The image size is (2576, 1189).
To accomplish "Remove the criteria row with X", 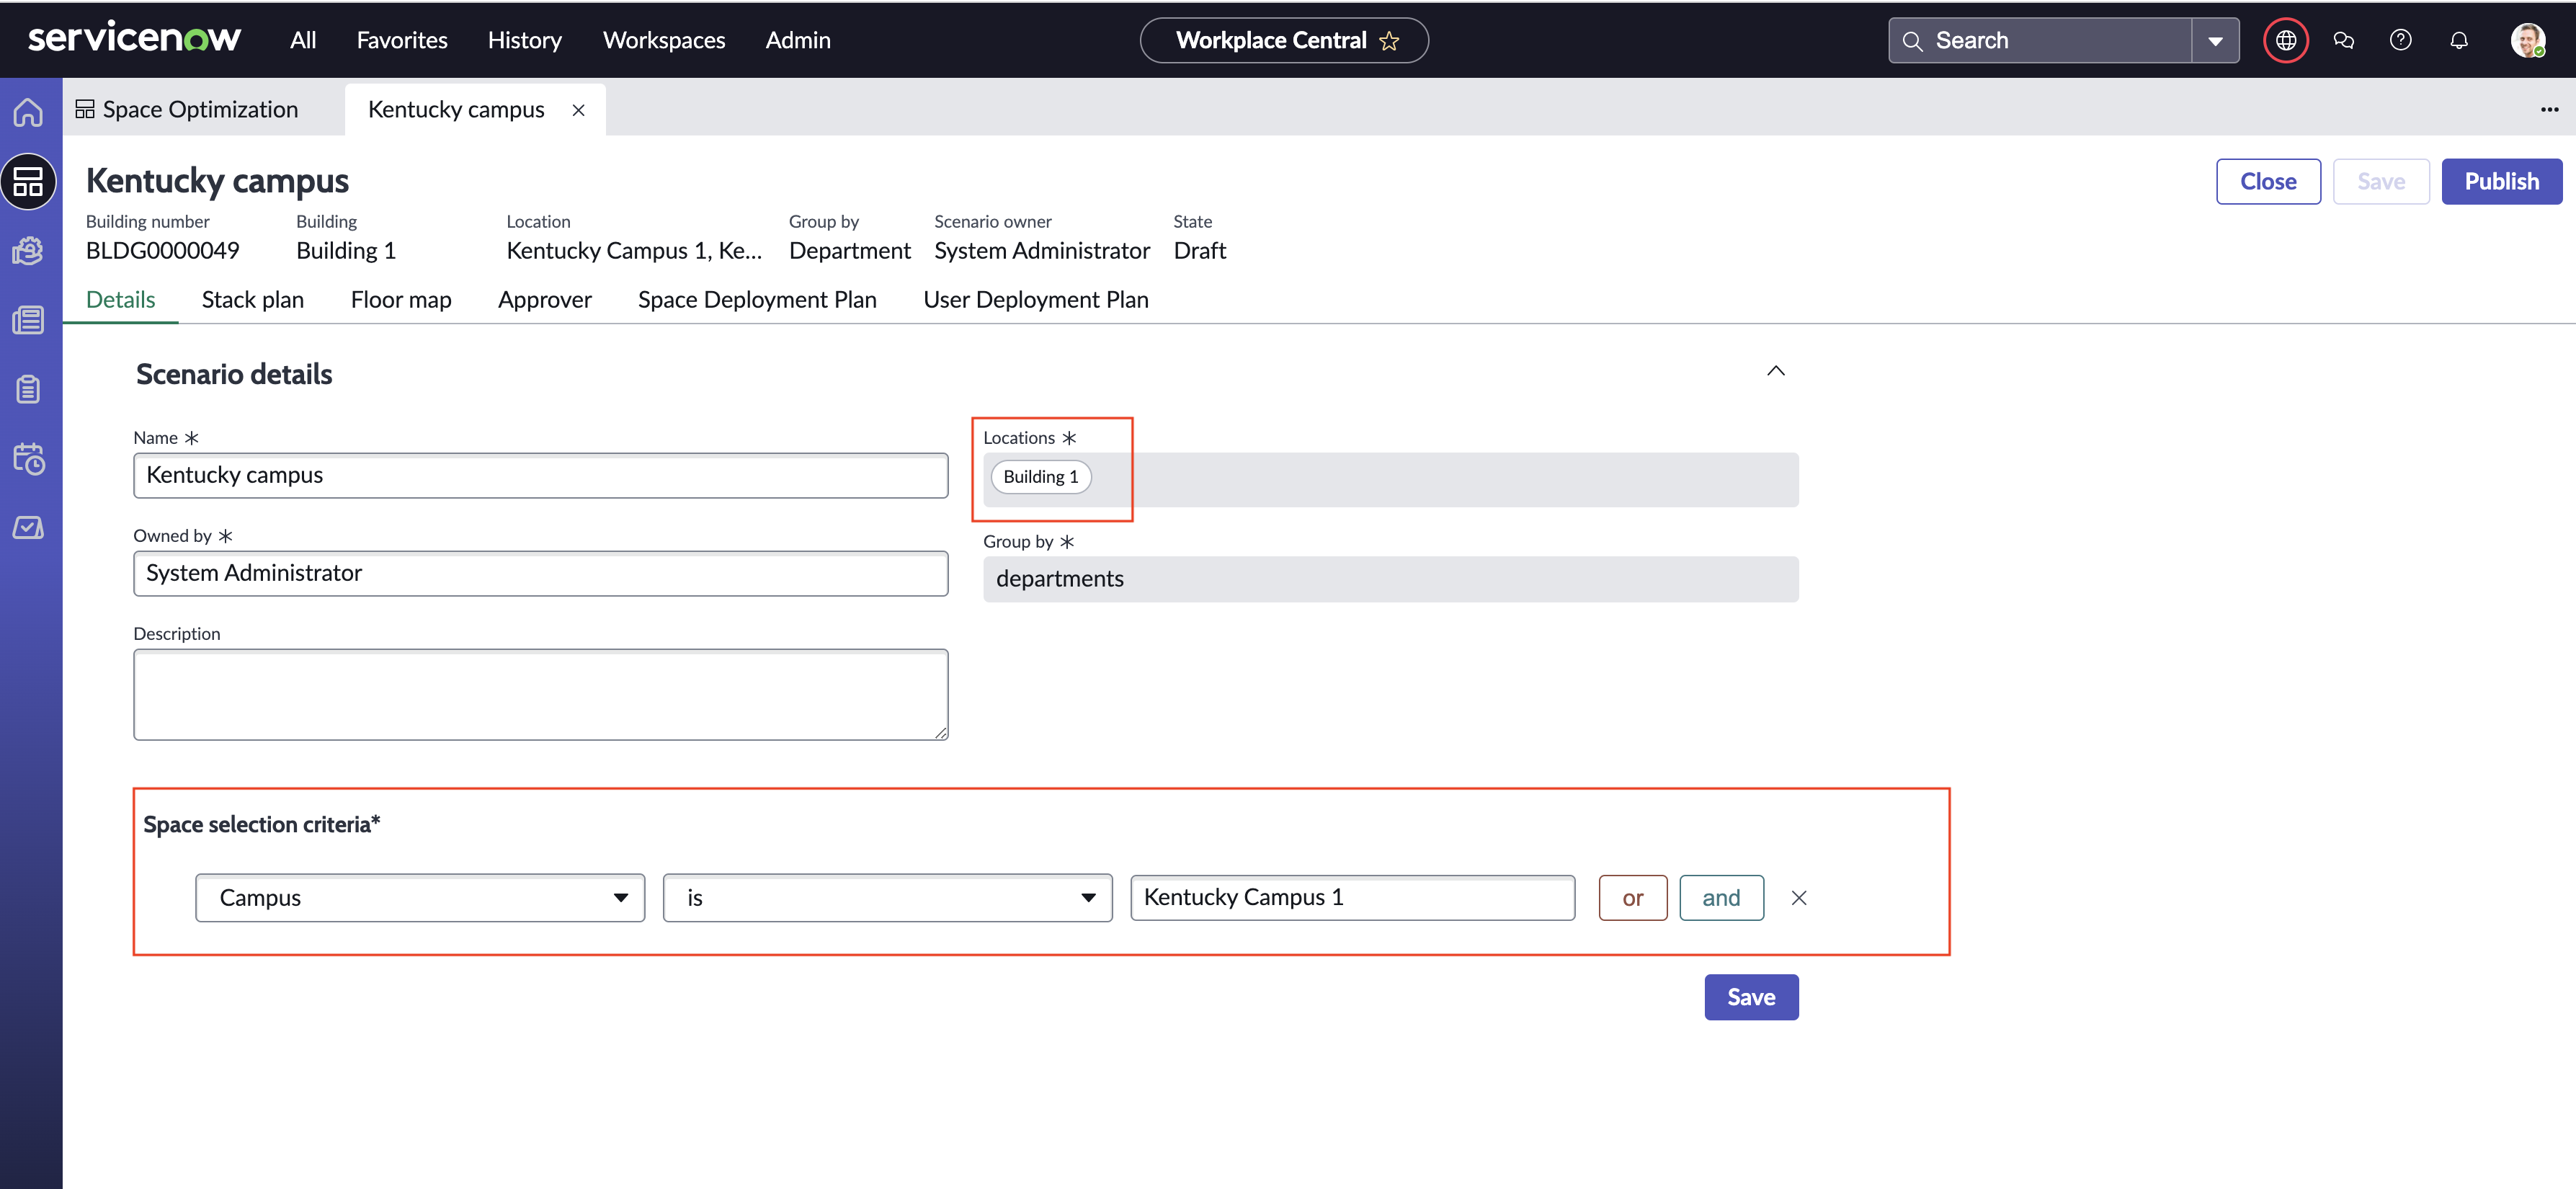I will click(x=1798, y=898).
